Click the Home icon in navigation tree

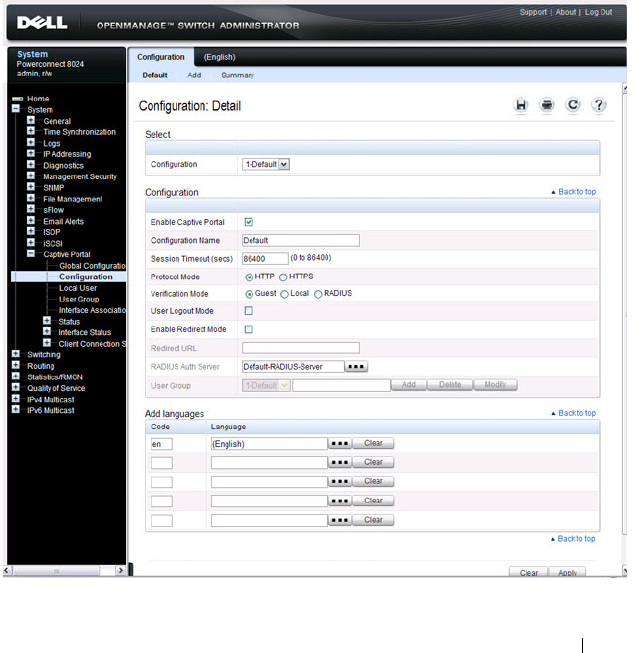coord(17,99)
